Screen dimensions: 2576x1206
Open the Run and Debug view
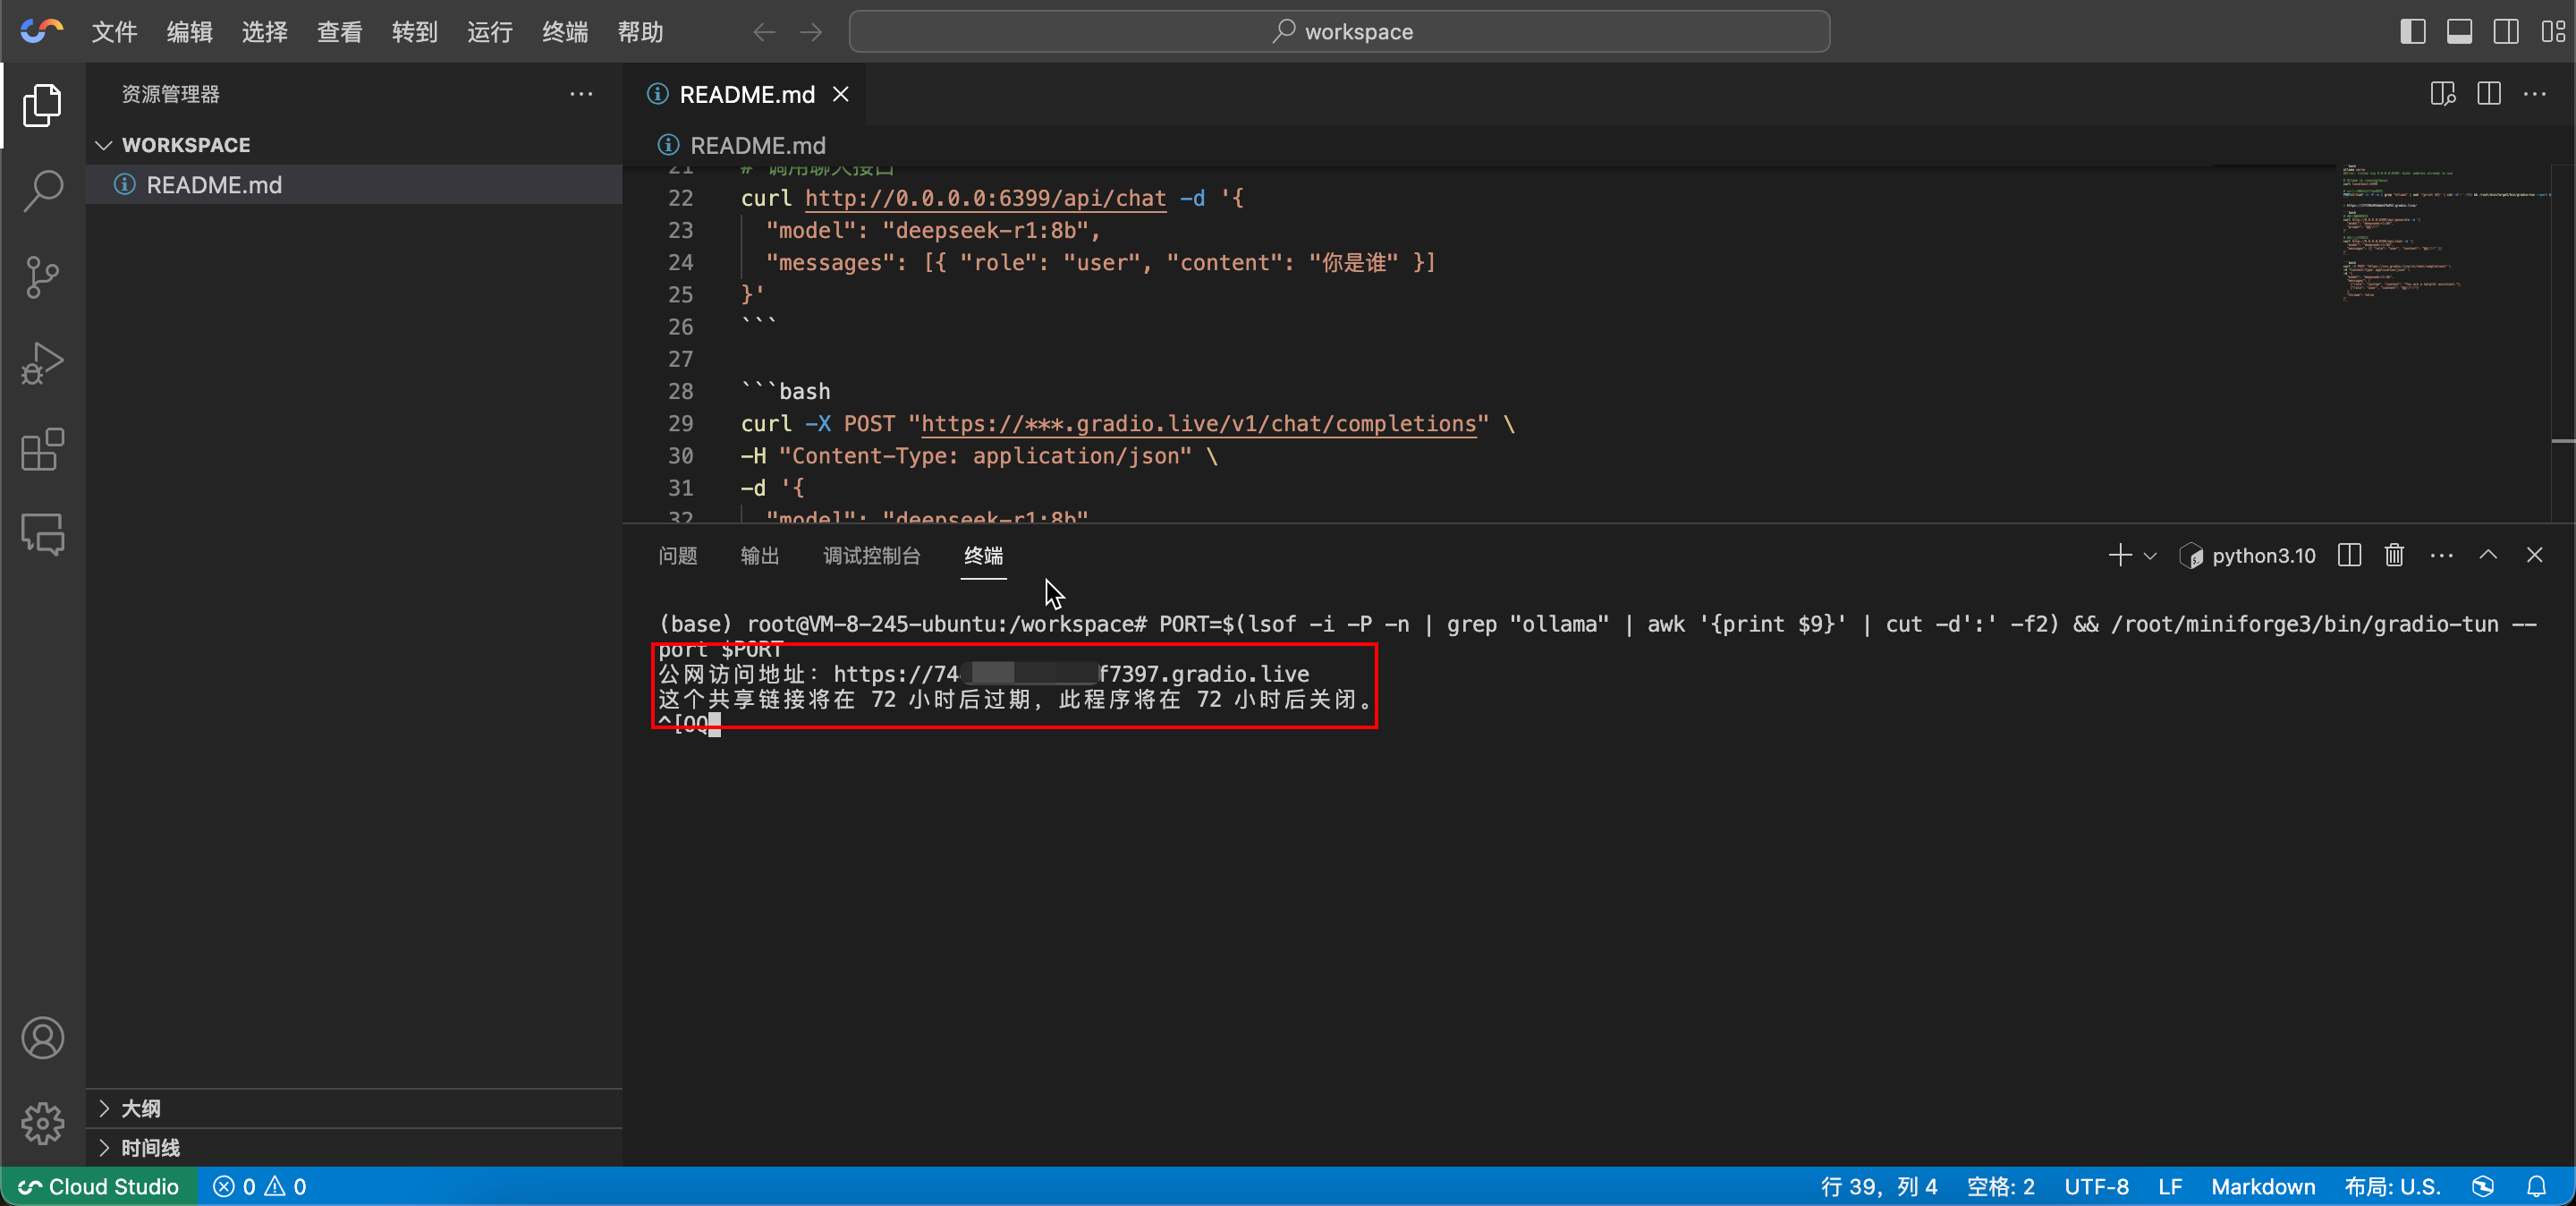[x=42, y=363]
